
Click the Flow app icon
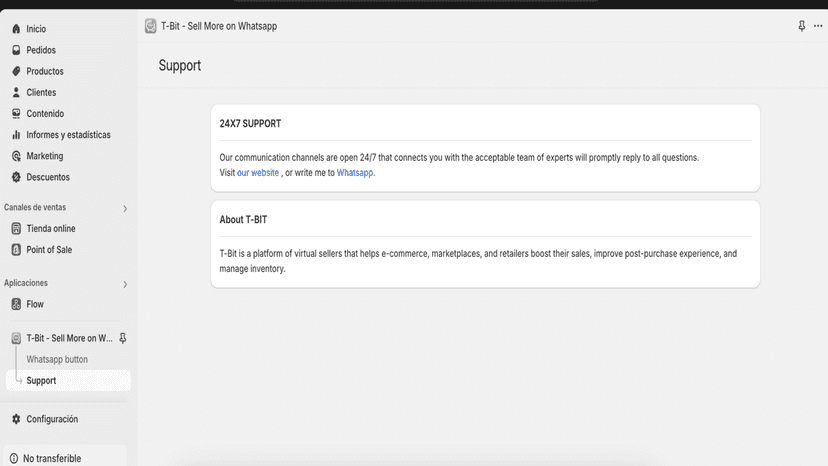[x=16, y=304]
